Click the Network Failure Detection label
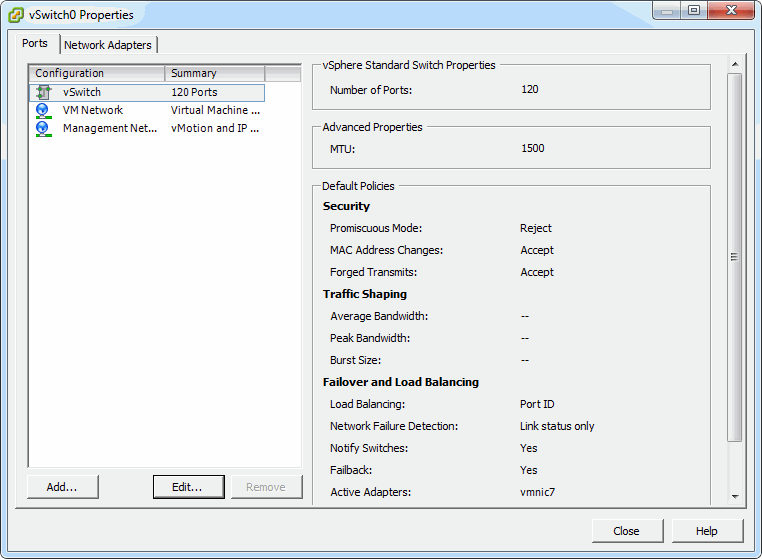The image size is (762, 559). pos(394,426)
